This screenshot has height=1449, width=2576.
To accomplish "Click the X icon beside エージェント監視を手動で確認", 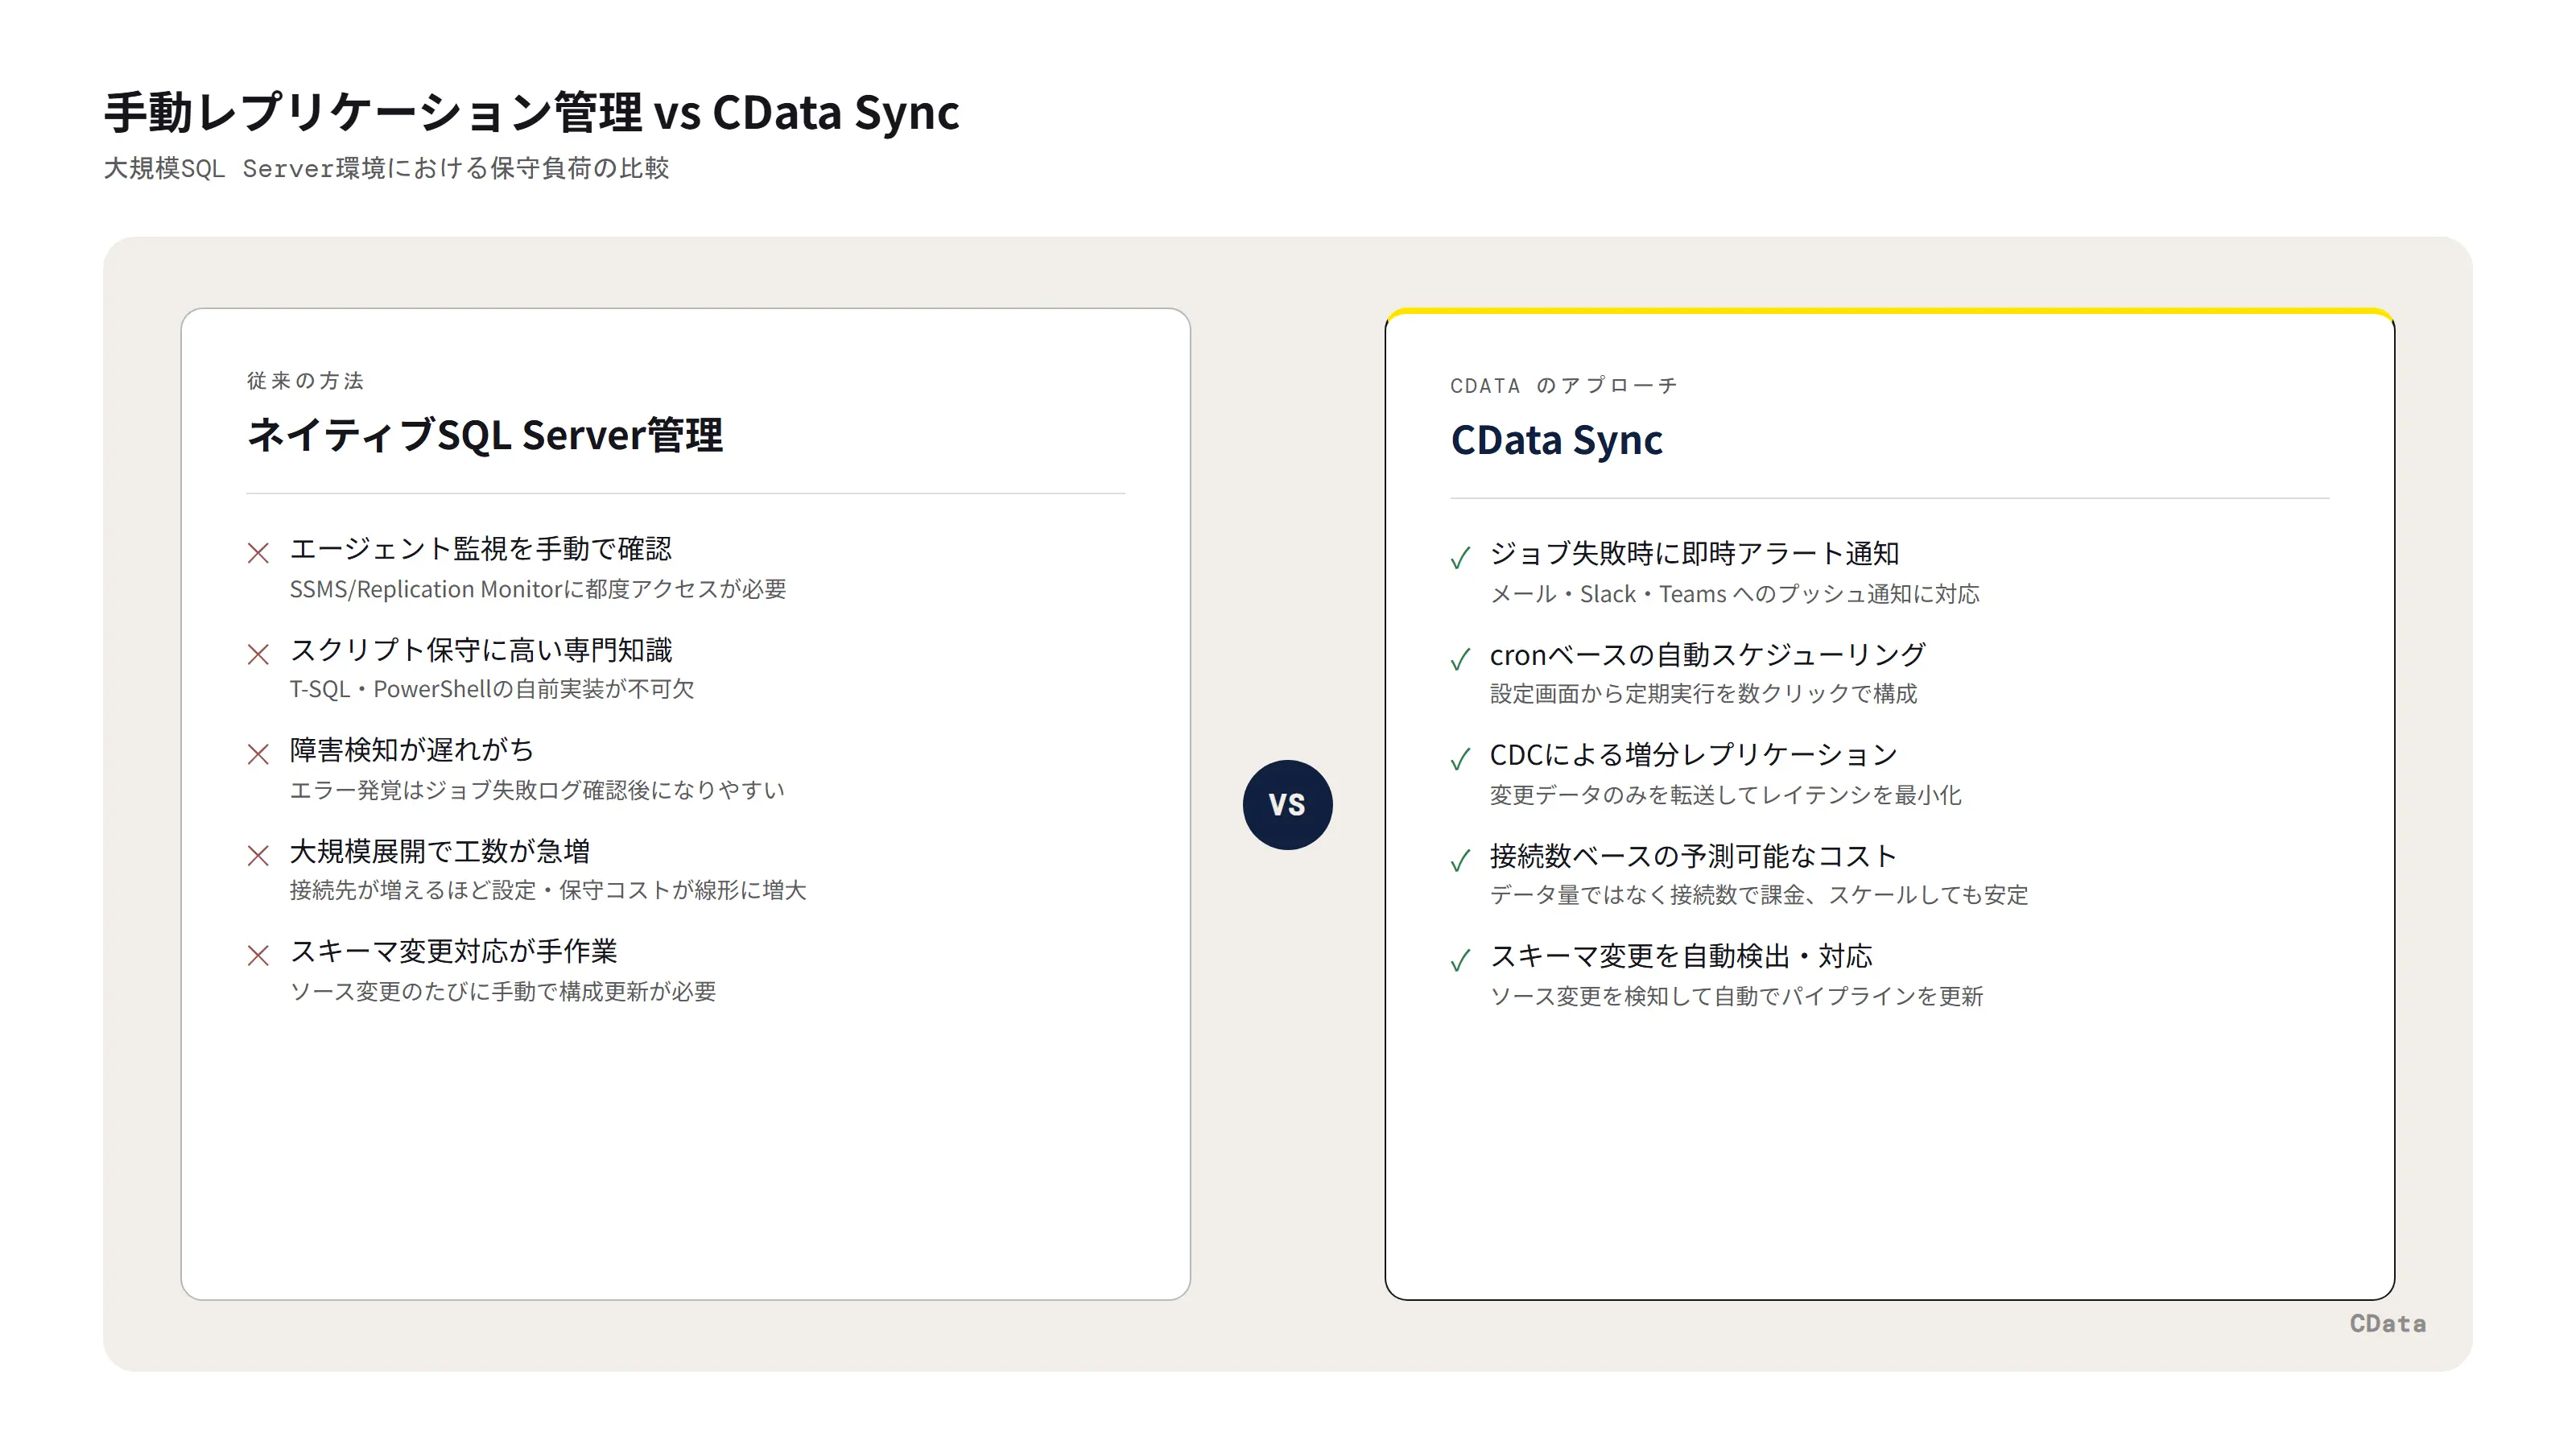I will pos(258,553).
